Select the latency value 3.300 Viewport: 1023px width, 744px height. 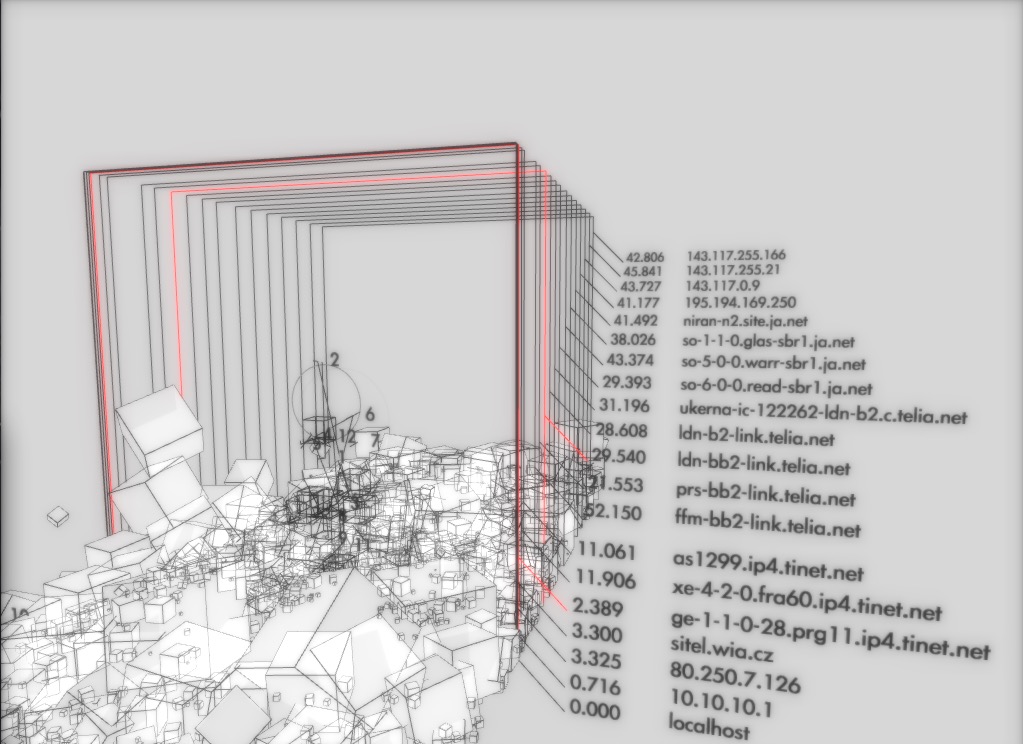point(597,632)
